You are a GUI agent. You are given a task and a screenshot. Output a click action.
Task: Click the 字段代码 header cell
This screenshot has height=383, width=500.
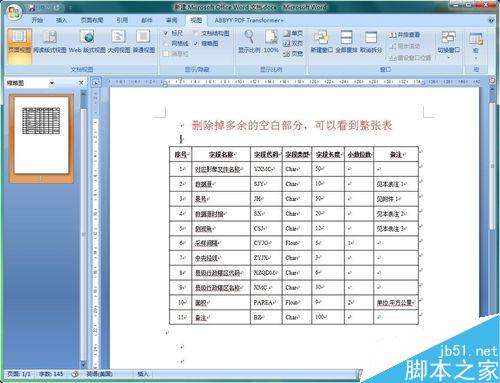266,154
